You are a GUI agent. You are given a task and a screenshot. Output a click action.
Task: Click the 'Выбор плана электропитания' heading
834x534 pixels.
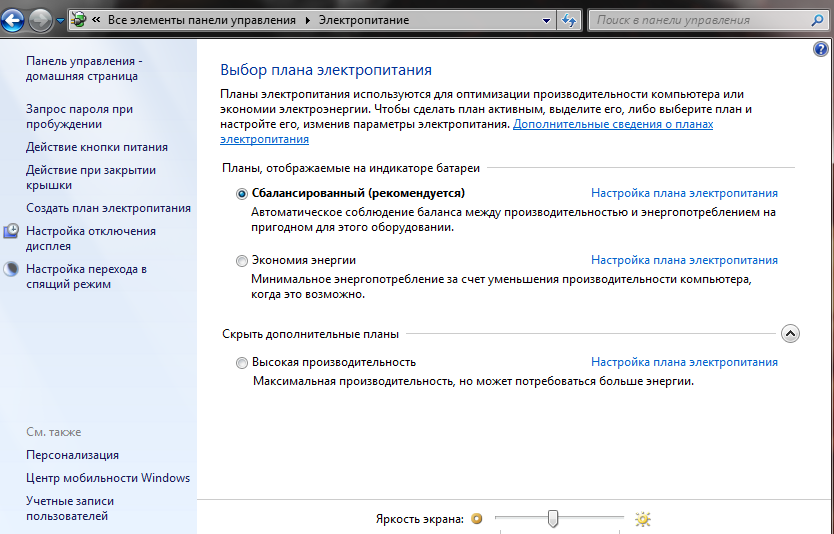326,70
